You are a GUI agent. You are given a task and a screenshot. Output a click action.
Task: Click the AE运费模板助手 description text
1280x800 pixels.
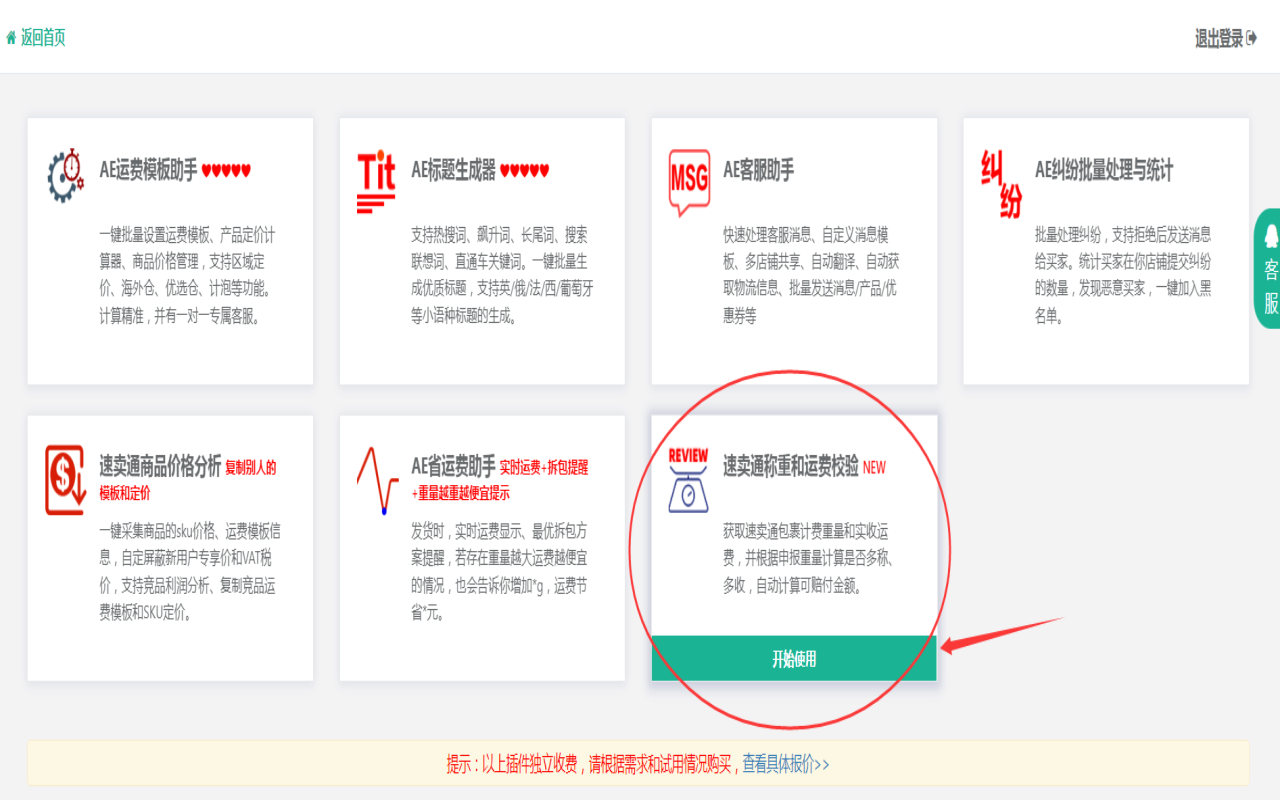pos(186,276)
